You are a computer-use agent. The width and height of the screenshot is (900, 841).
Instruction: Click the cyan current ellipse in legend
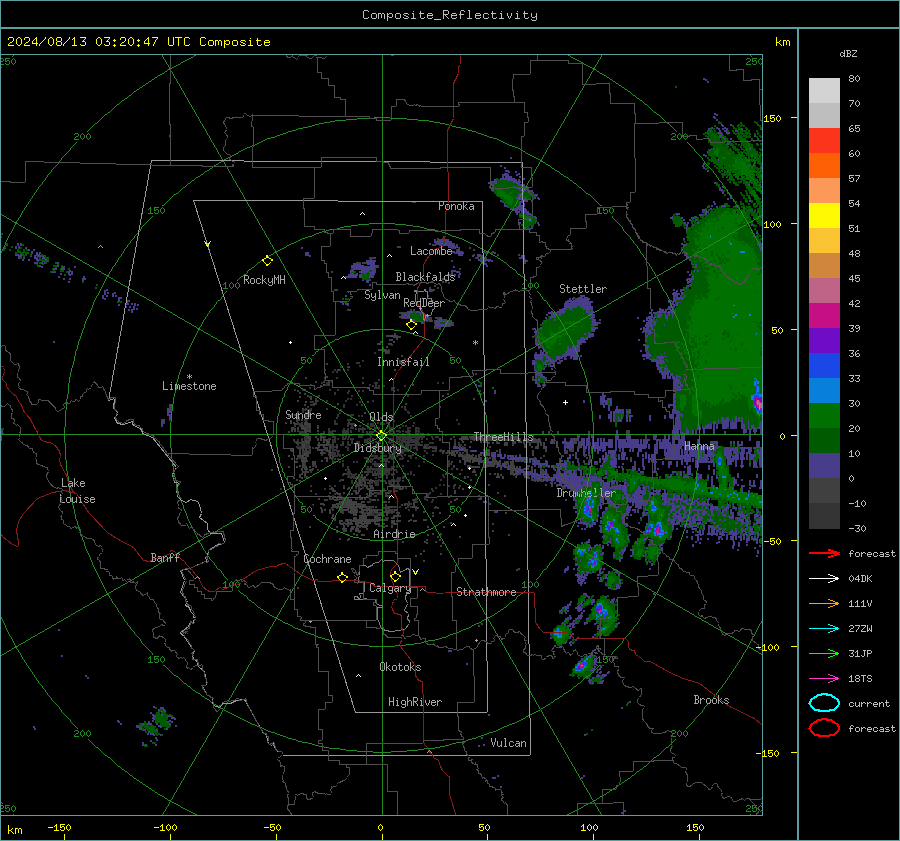tap(824, 703)
